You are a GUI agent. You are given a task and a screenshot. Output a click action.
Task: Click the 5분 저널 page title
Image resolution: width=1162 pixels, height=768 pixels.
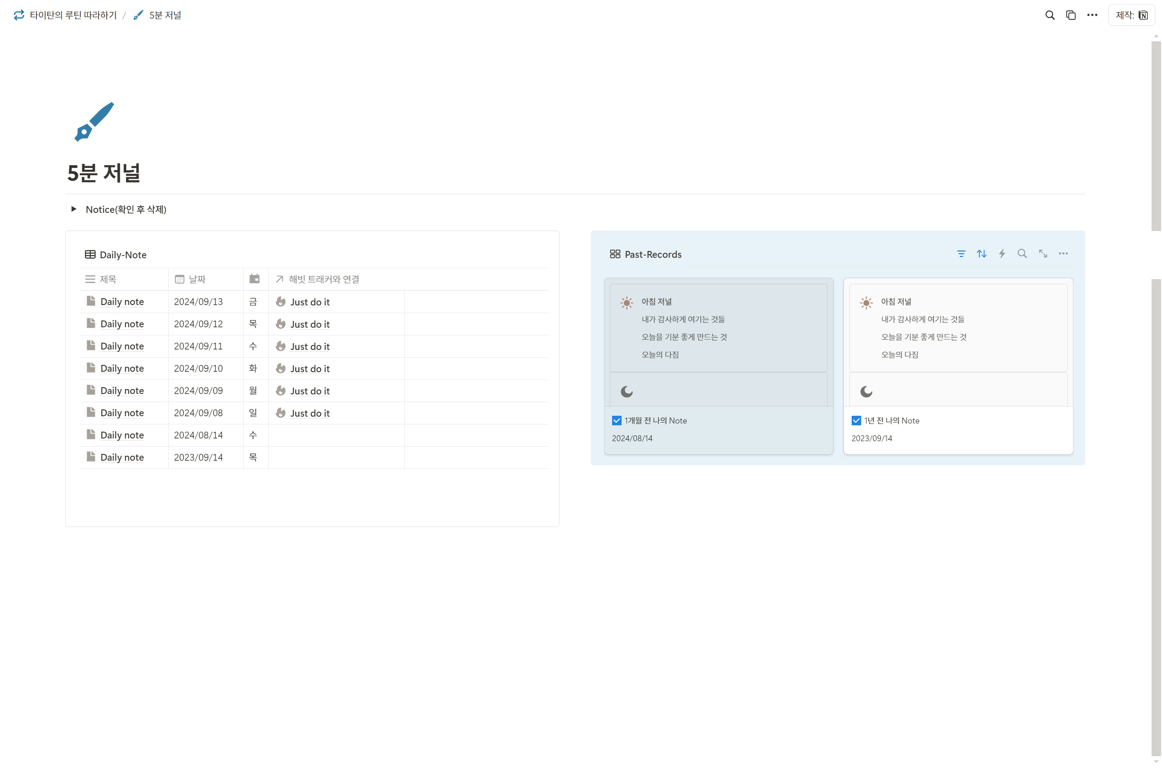coord(104,173)
